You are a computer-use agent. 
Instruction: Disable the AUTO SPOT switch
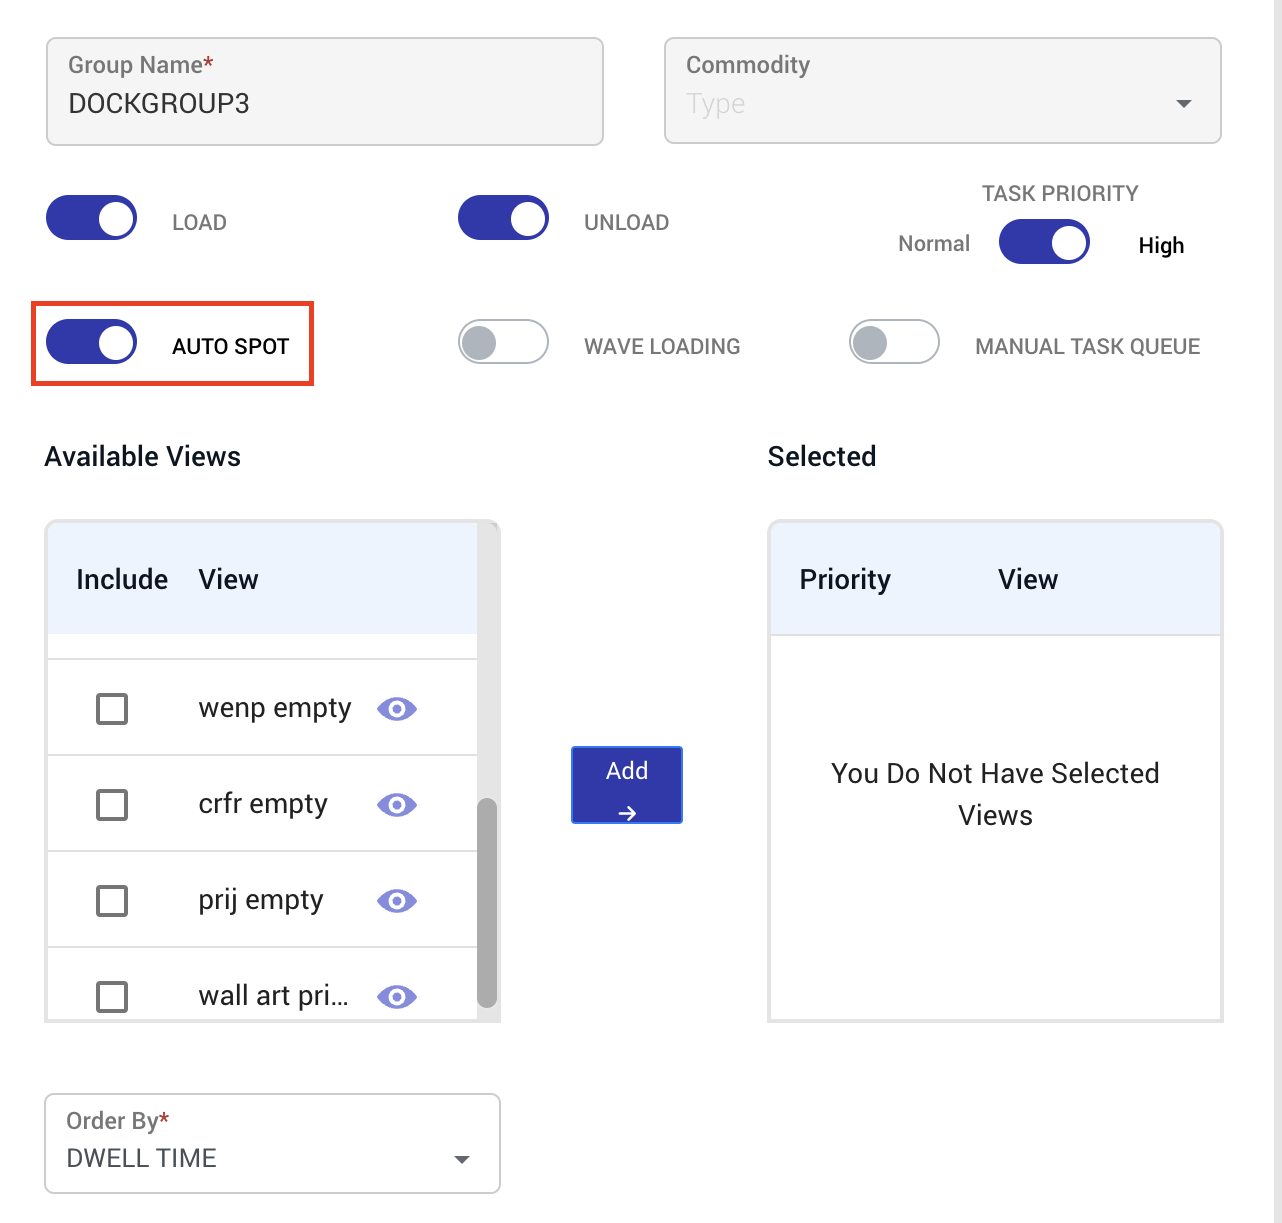click(x=92, y=342)
